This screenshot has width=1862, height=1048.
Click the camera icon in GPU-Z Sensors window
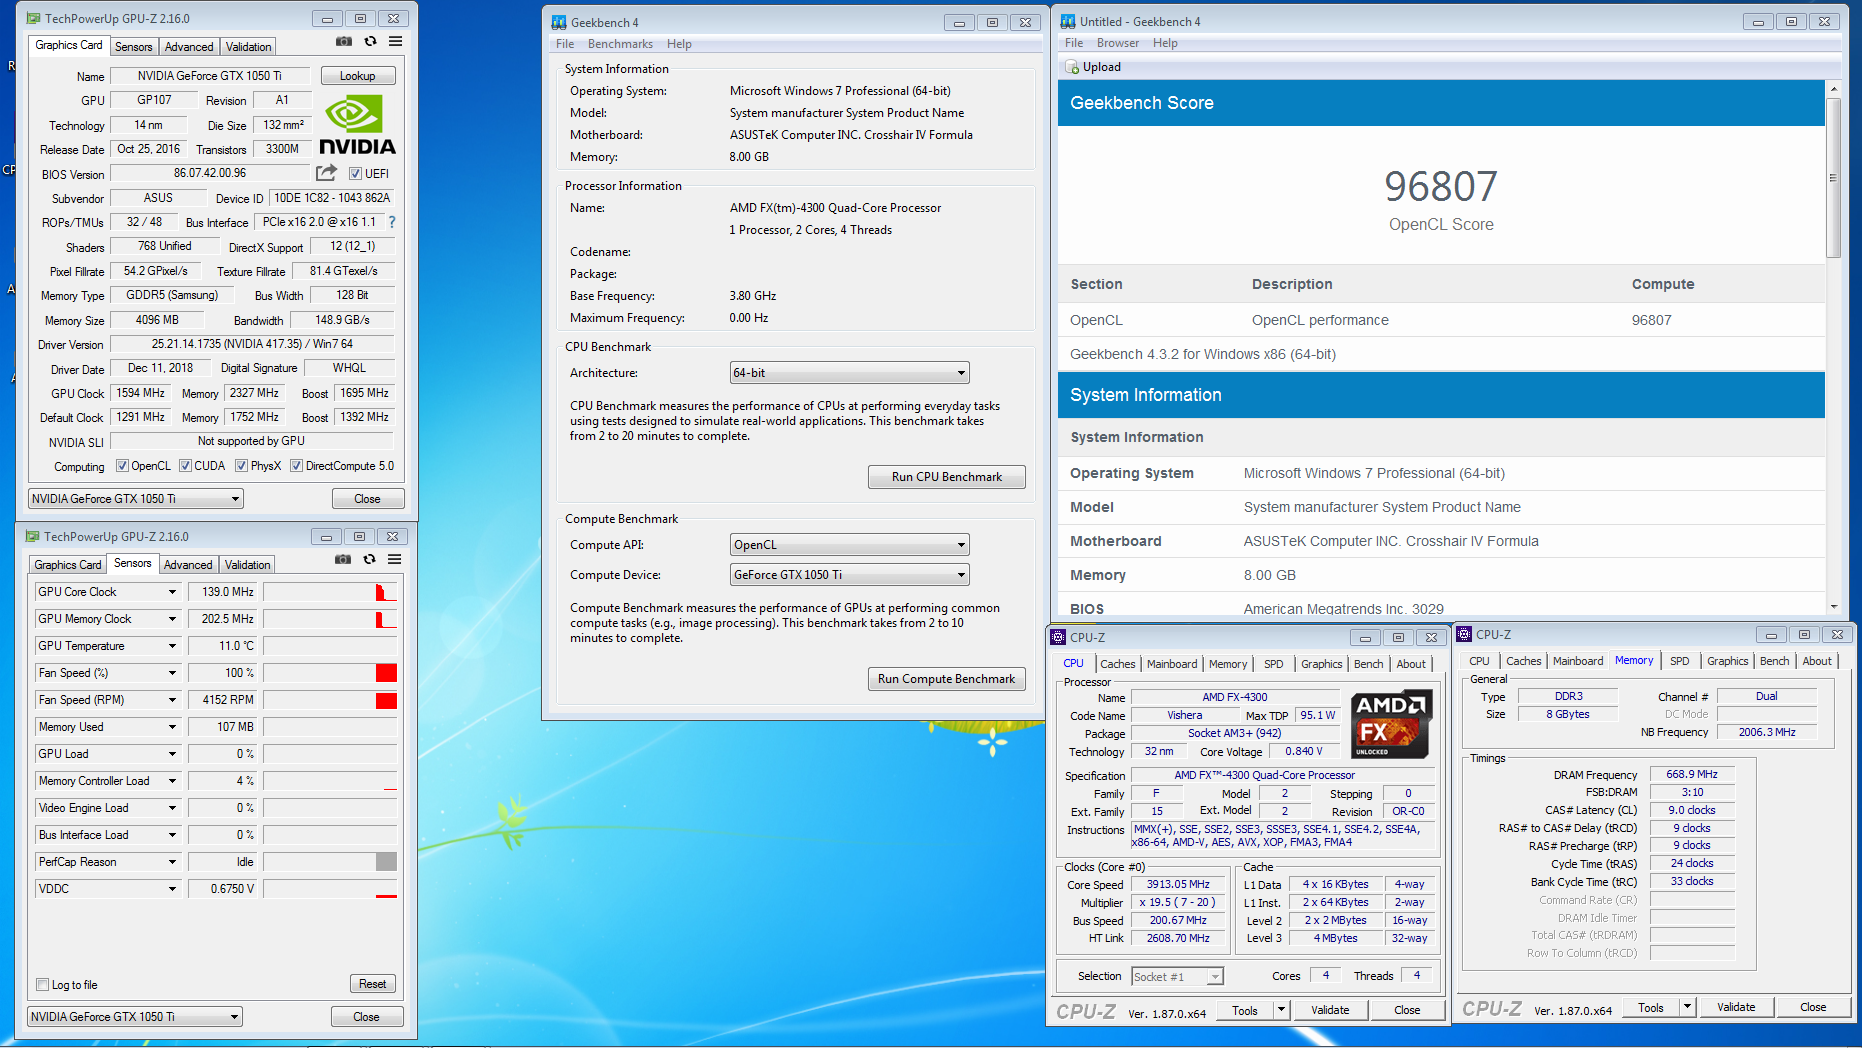click(343, 560)
